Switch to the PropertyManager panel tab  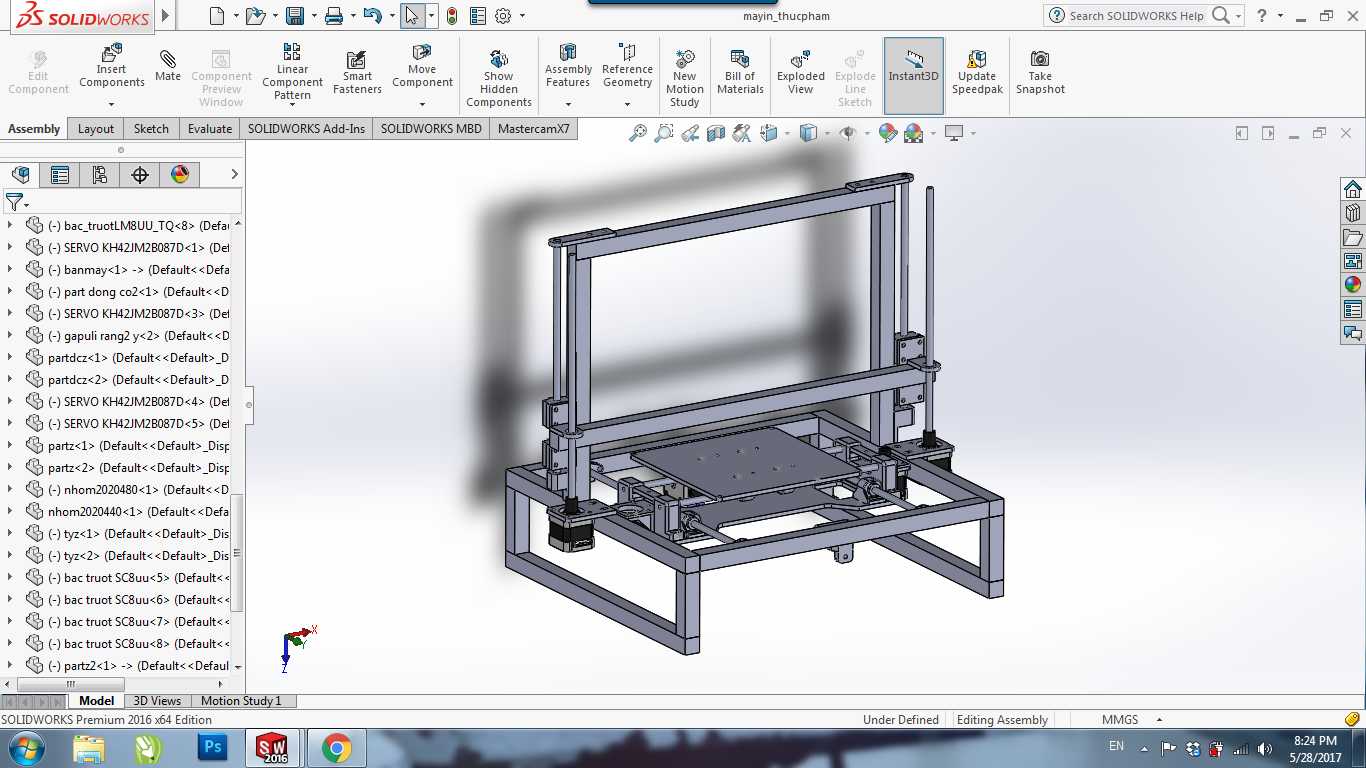[x=60, y=175]
